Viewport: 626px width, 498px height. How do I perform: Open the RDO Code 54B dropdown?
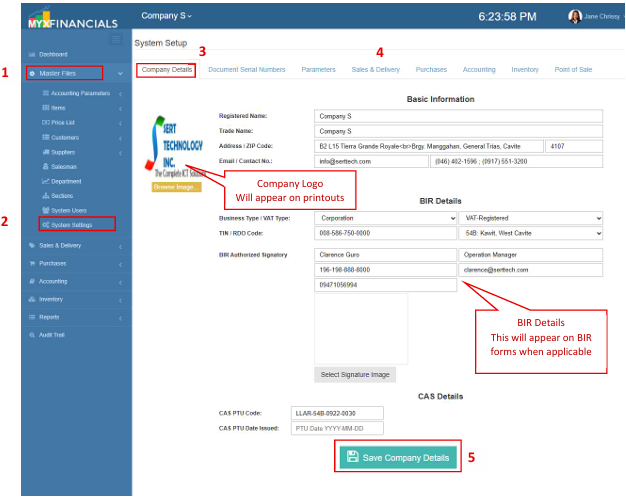tap(531, 233)
